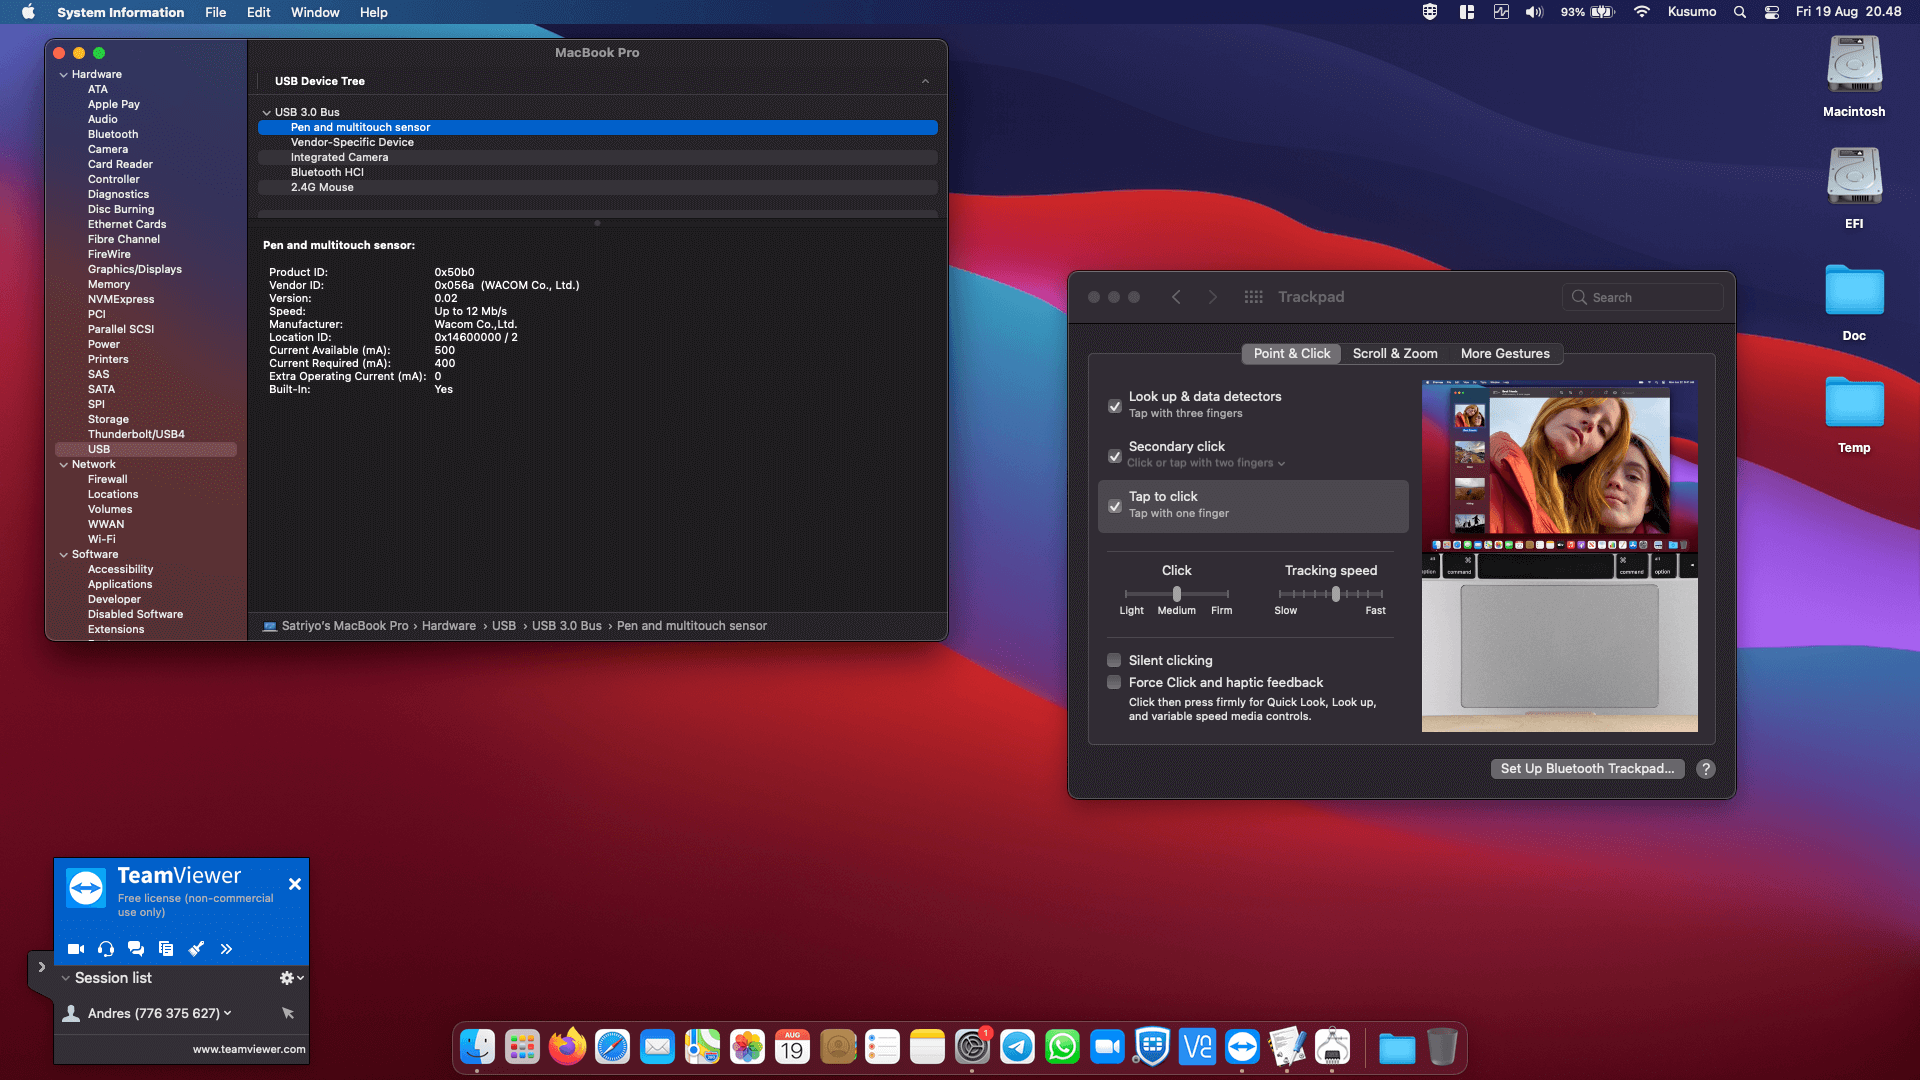Open the Telegram icon in the Dock
This screenshot has height=1080, width=1920.
(x=1017, y=1047)
